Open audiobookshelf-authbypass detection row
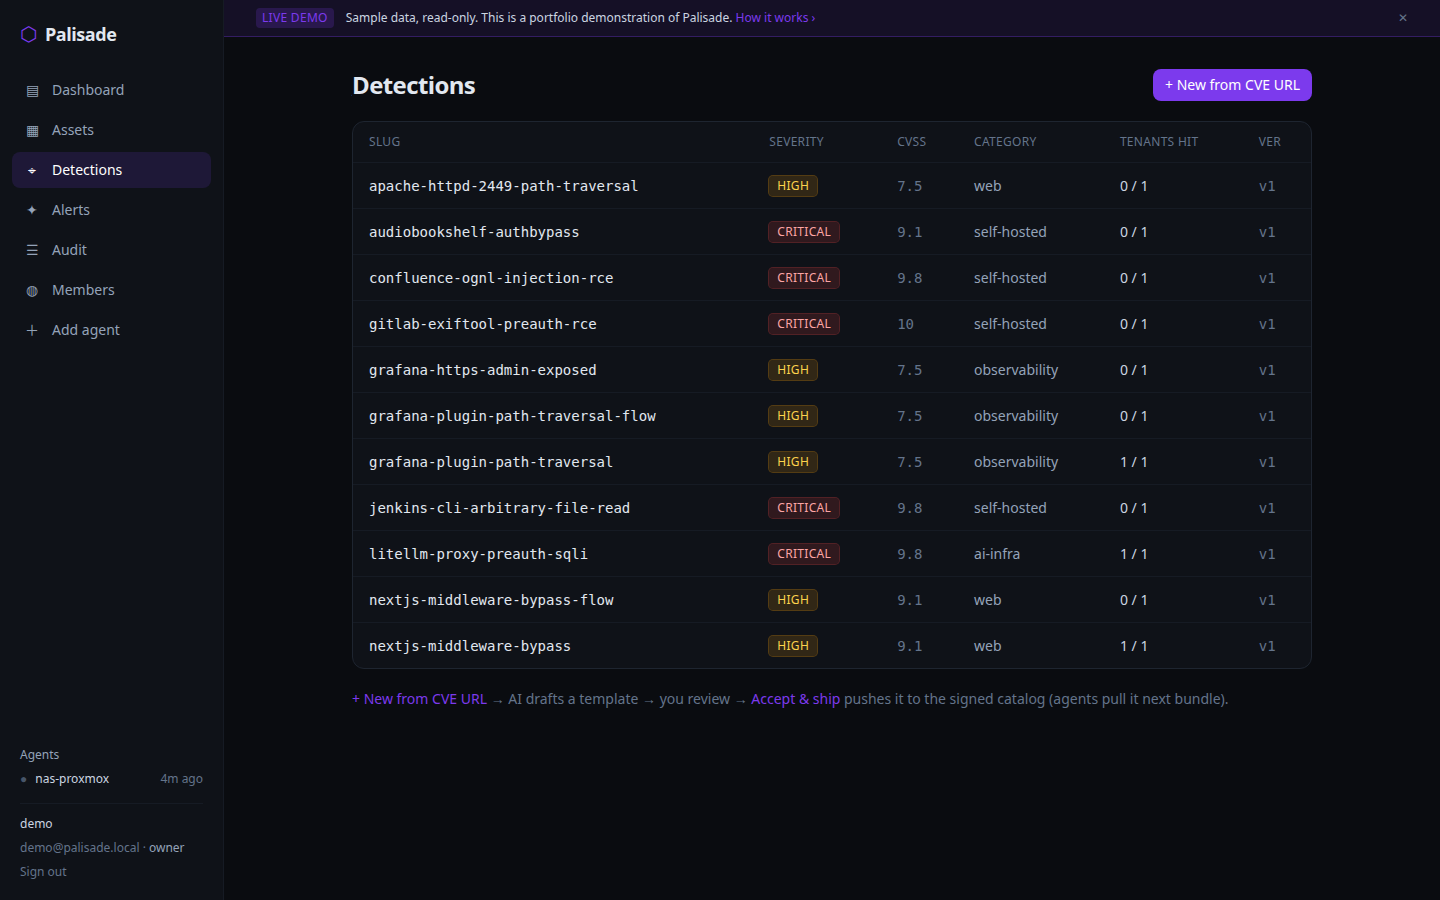Viewport: 1440px width, 900px height. click(x=832, y=232)
